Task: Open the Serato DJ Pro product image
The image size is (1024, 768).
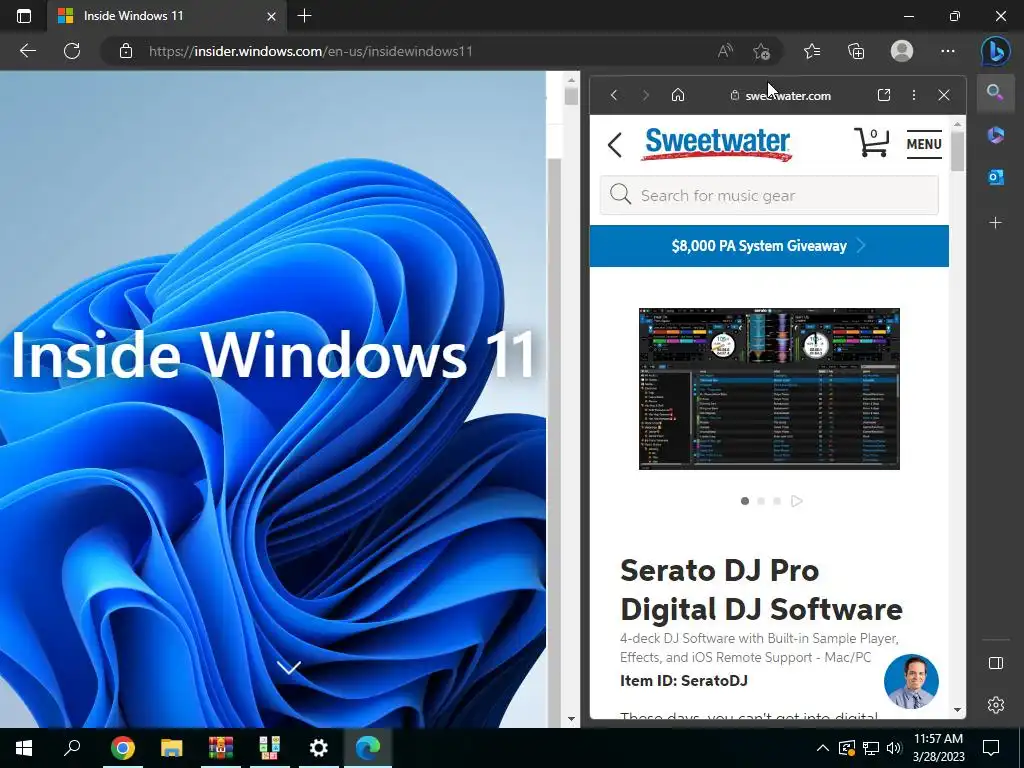Action: [769, 389]
